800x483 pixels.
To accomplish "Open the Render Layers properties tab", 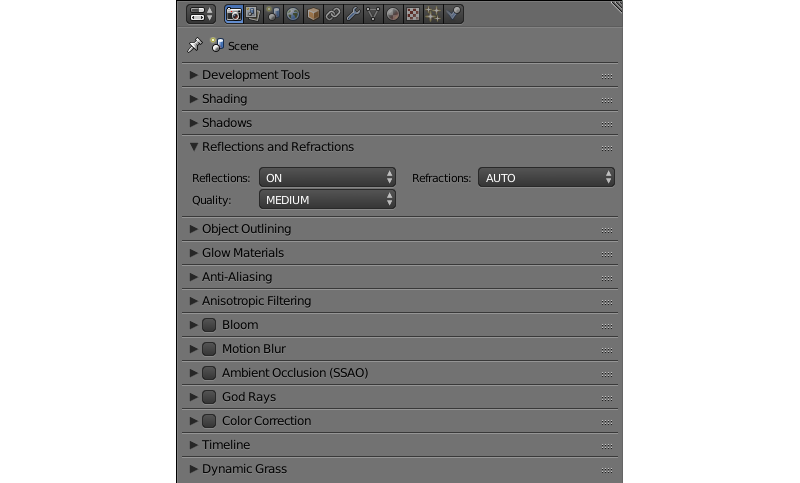I will [x=253, y=14].
